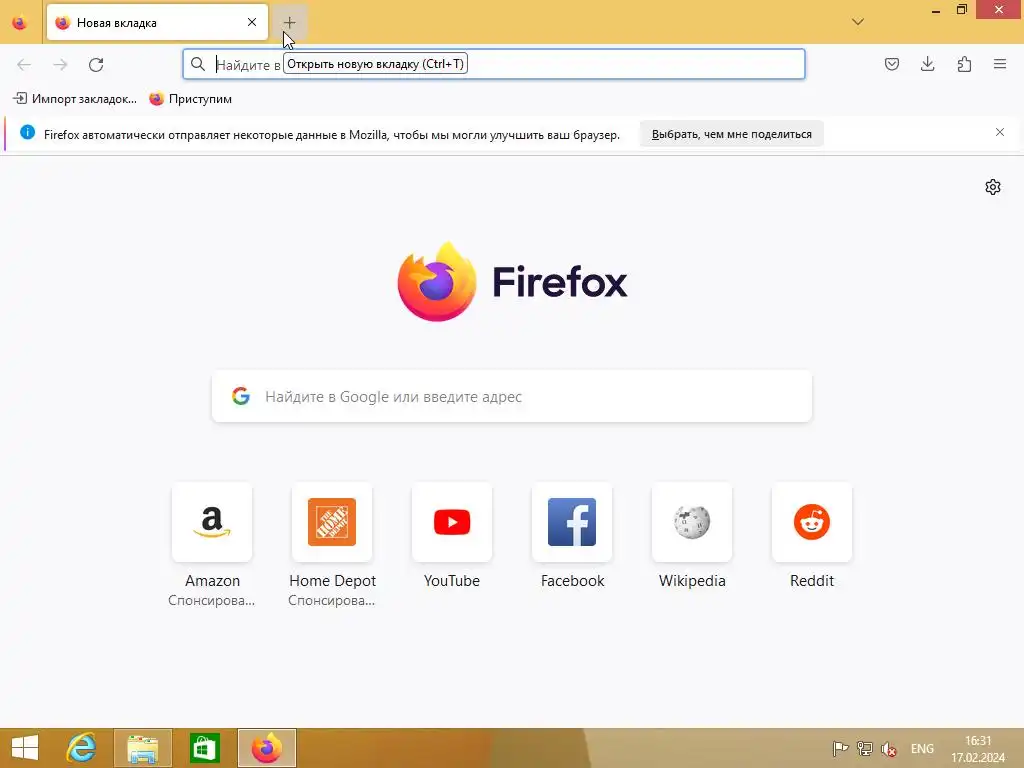Open the Reddit shortcut tile
Image resolution: width=1024 pixels, height=768 pixels.
(x=812, y=522)
